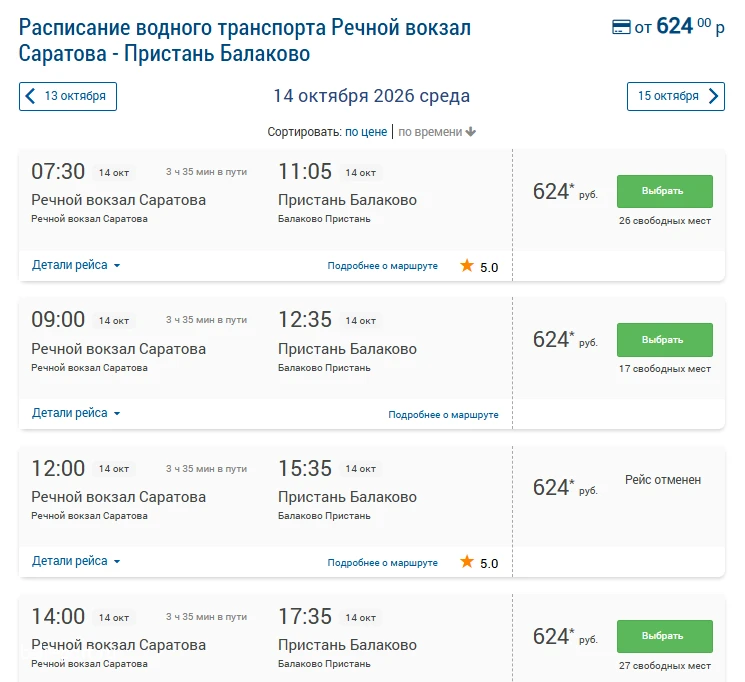Open route details link for 07:30 trip
This screenshot has width=745, height=682.
[x=382, y=266]
